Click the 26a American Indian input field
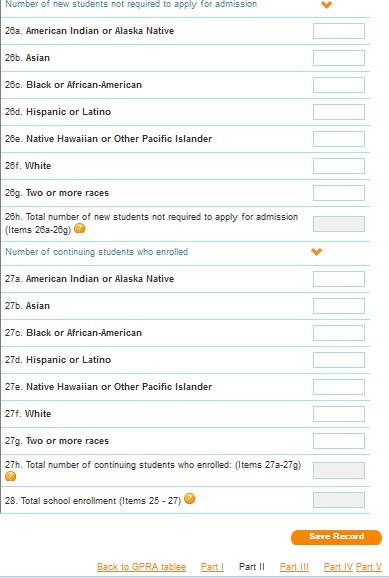 coord(339,31)
